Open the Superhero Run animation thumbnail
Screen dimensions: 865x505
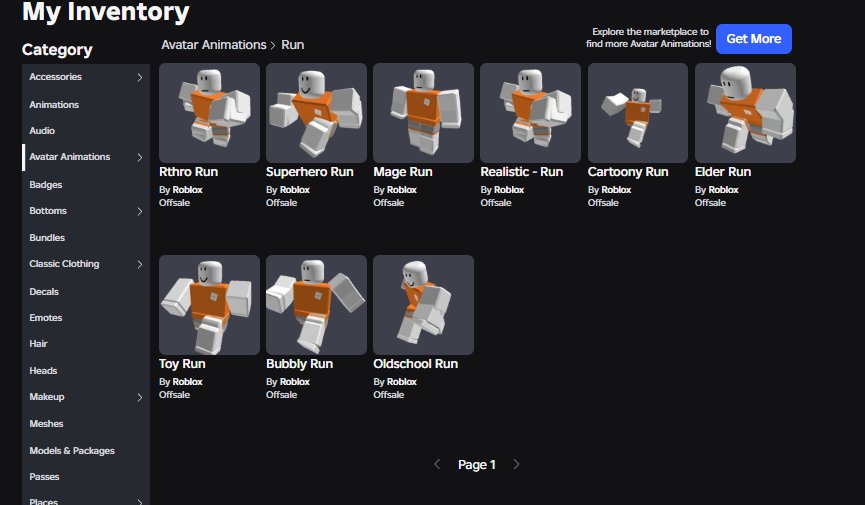(x=316, y=113)
